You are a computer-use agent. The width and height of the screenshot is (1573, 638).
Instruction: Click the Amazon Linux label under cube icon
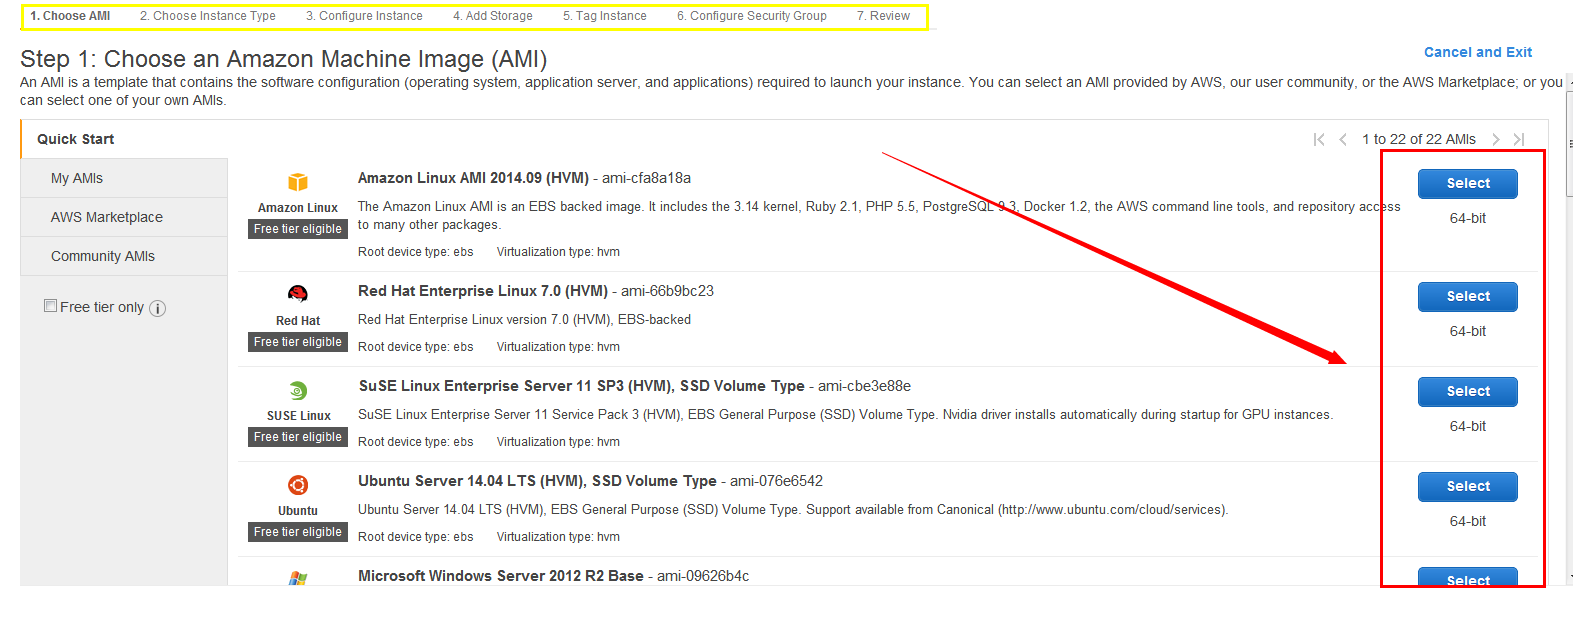[298, 208]
